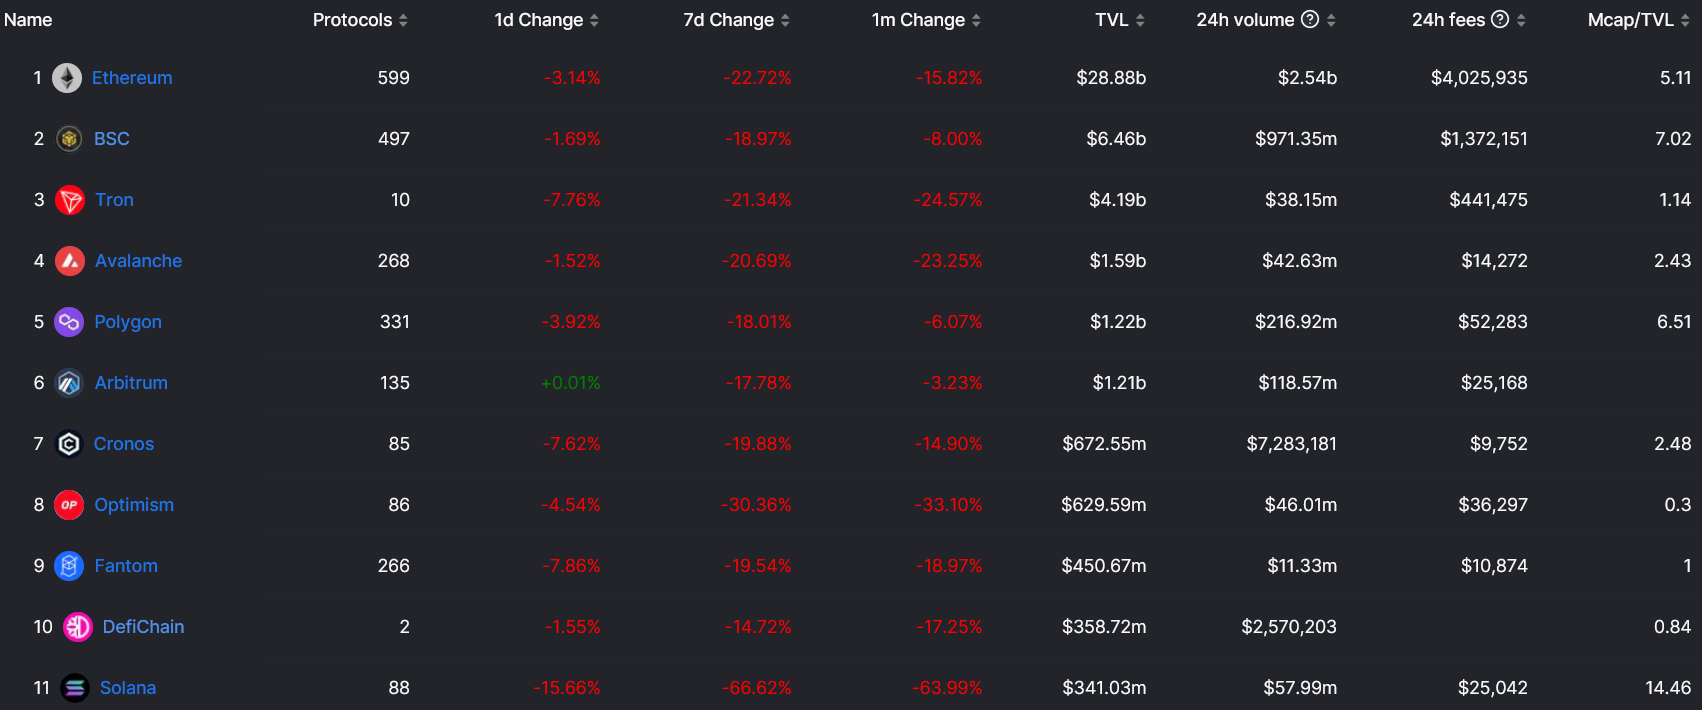Screen dimensions: 1702x710
Task: Click the Optimism OP logo icon
Action: click(x=69, y=505)
